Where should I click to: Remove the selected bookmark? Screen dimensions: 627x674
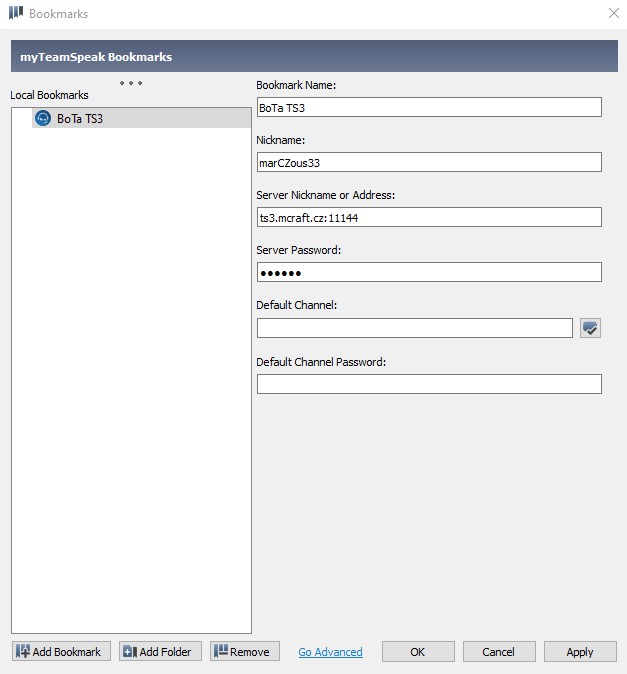coord(245,652)
